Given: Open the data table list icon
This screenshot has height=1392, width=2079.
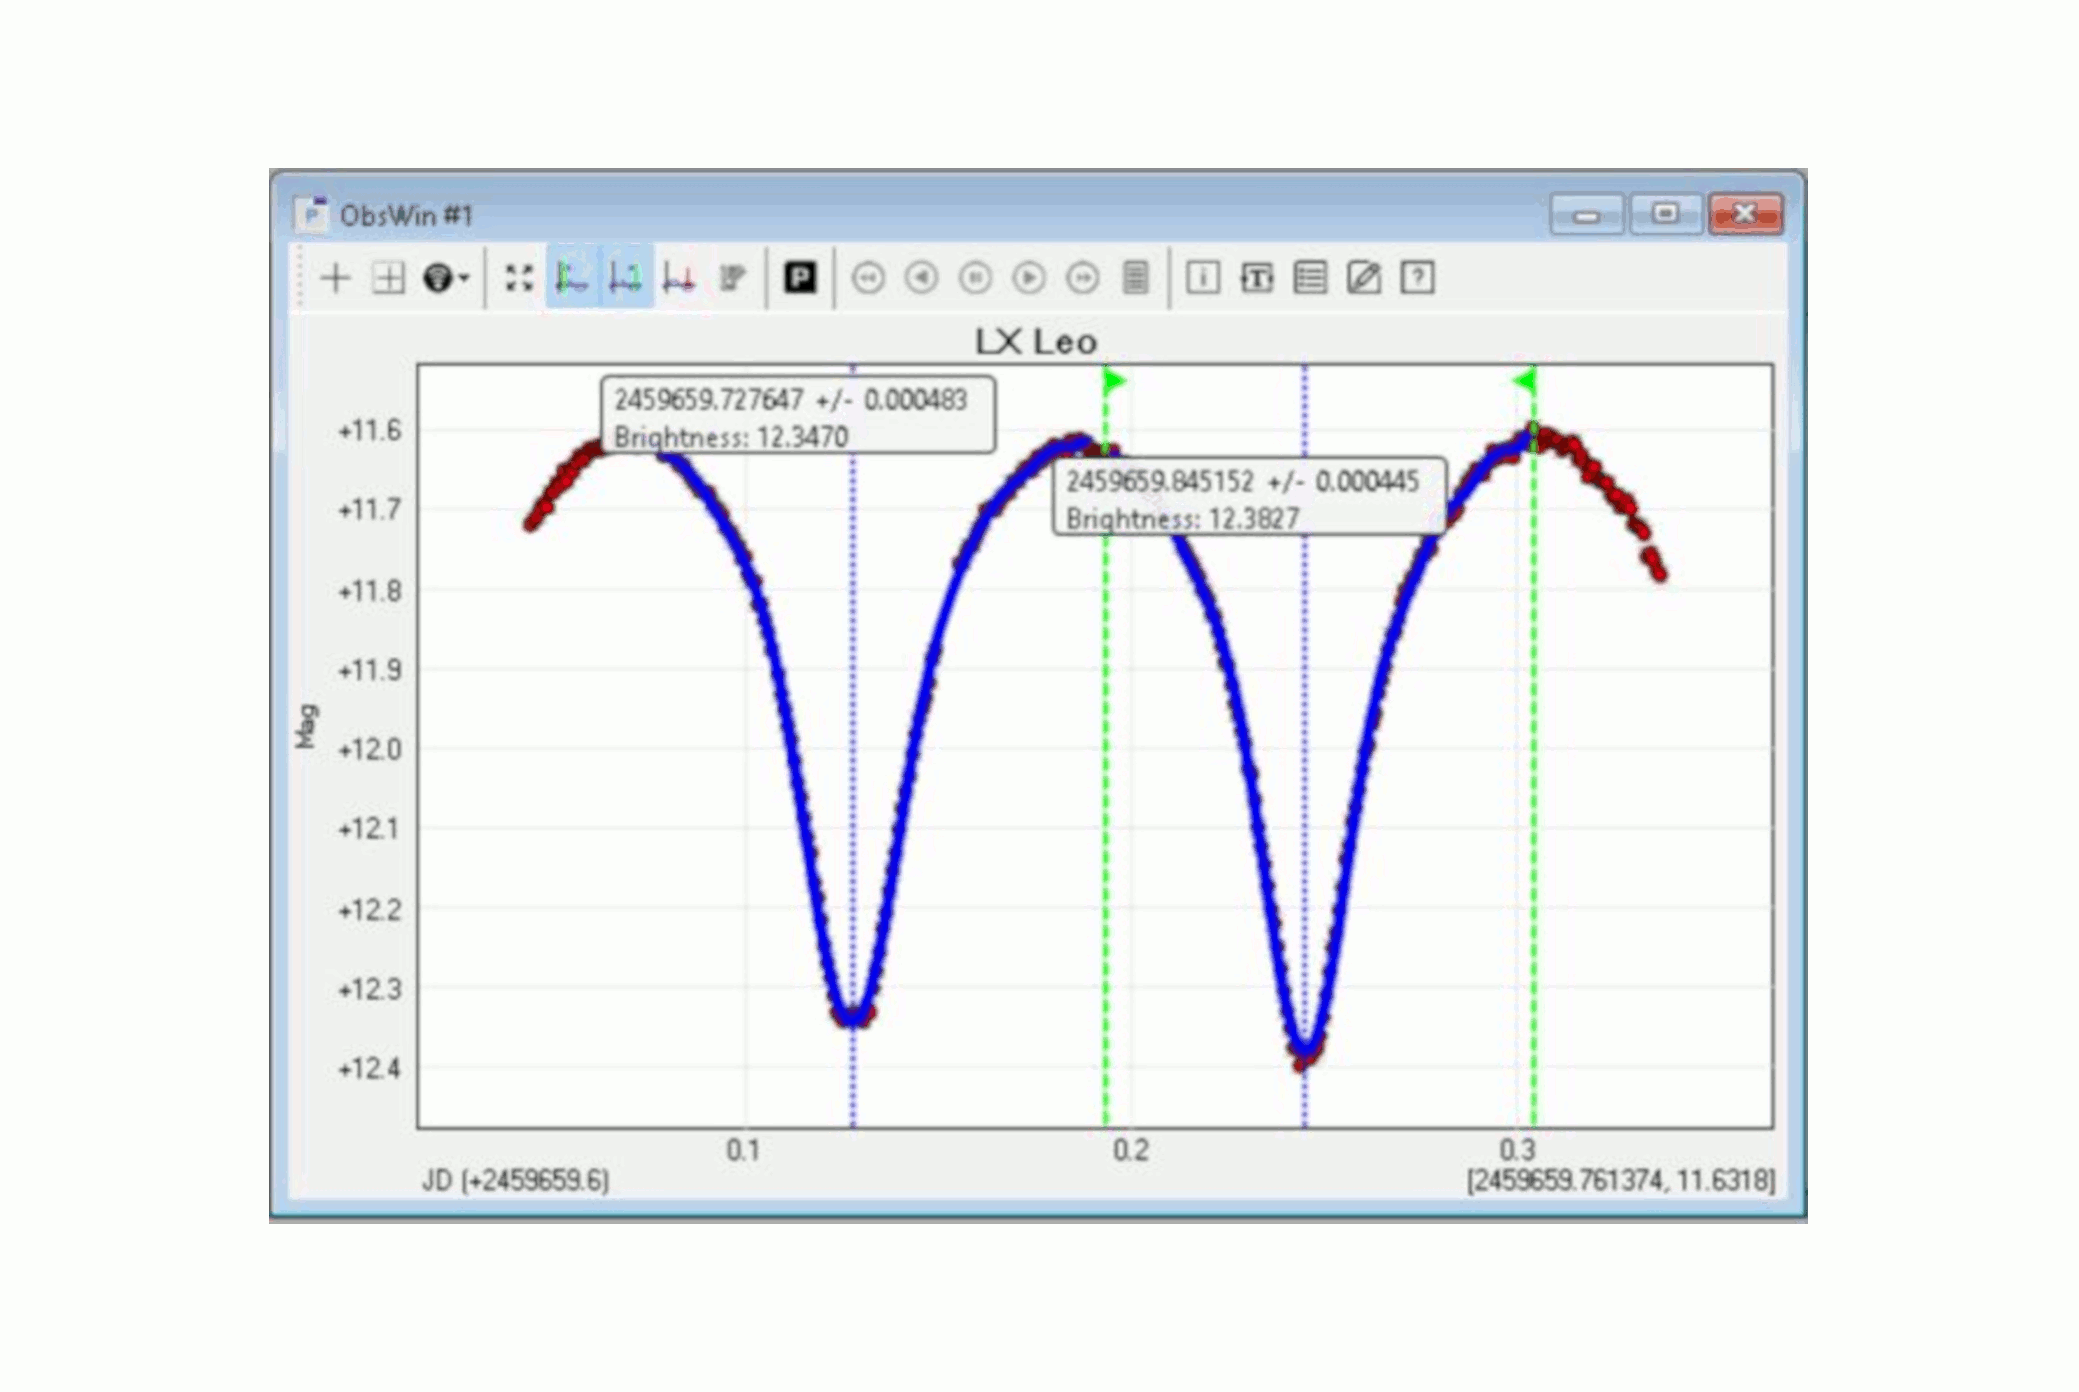Looking at the screenshot, I should click(x=1310, y=278).
